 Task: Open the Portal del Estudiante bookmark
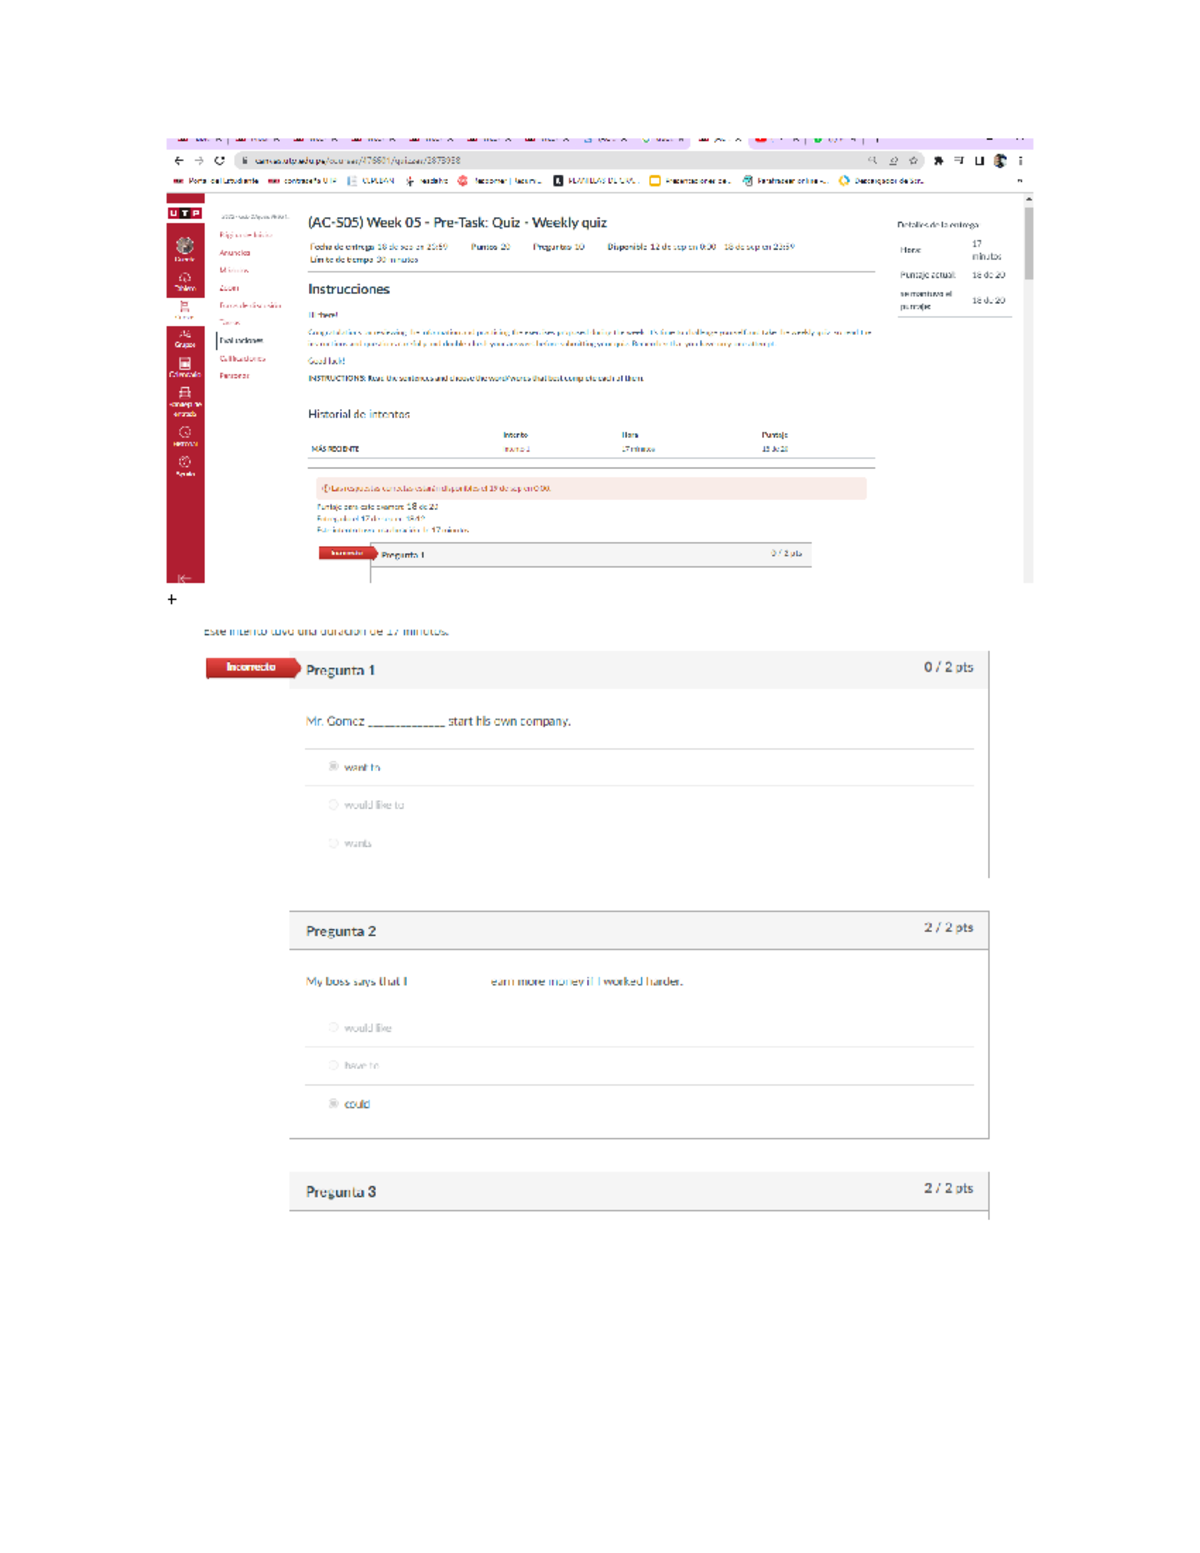[216, 182]
